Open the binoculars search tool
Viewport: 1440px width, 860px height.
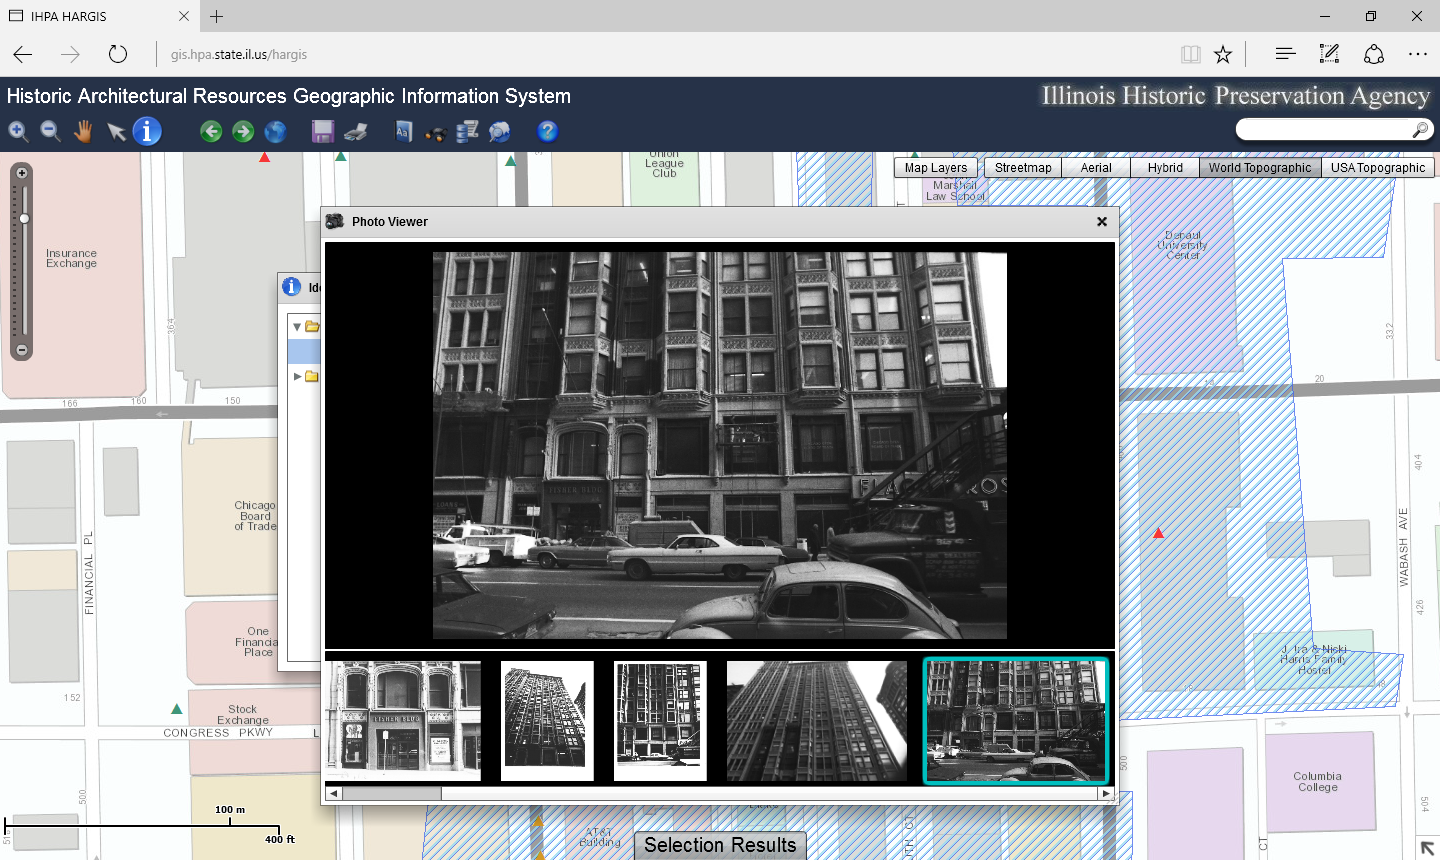pyautogui.click(x=435, y=132)
